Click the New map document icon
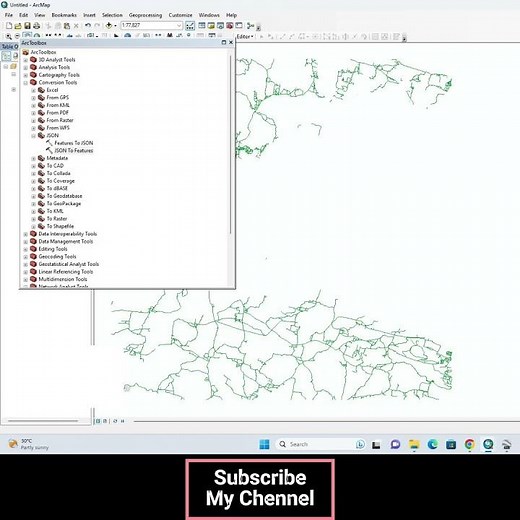 [9, 26]
